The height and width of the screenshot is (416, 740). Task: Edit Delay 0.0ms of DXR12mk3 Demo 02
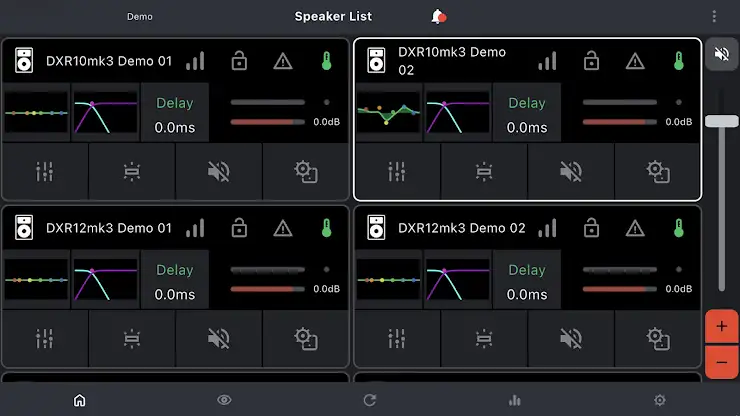click(x=527, y=282)
